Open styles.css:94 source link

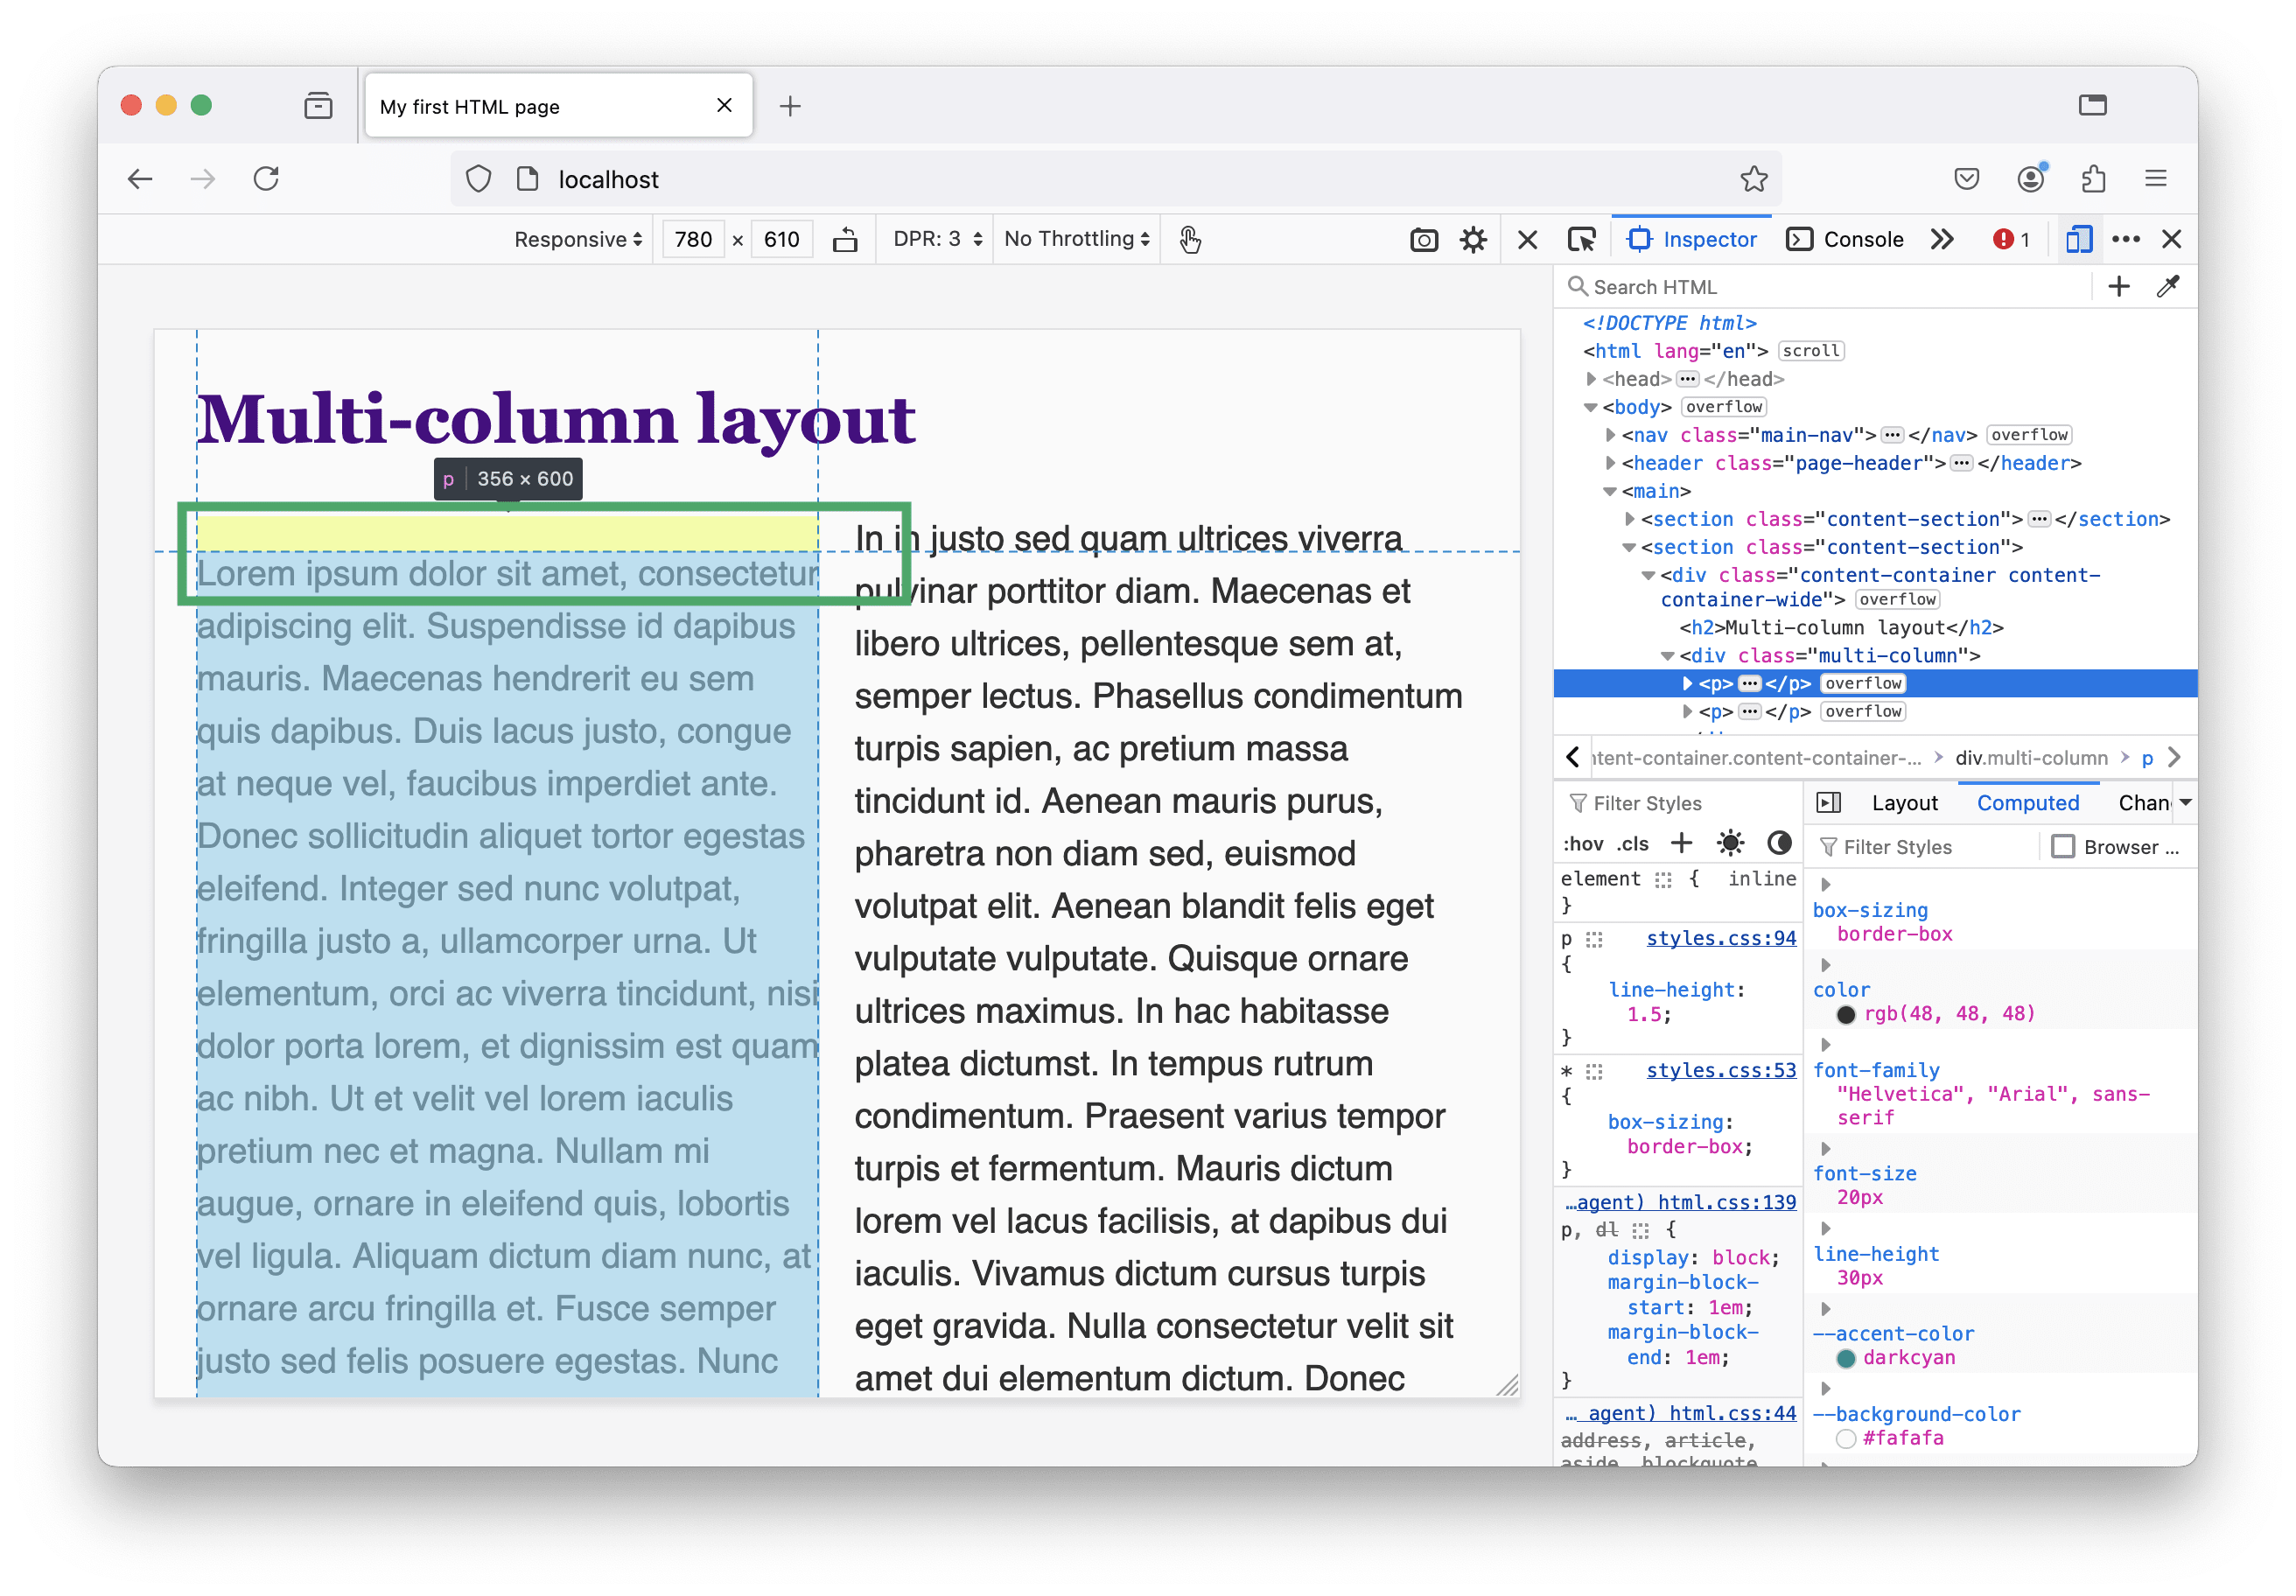(1720, 938)
